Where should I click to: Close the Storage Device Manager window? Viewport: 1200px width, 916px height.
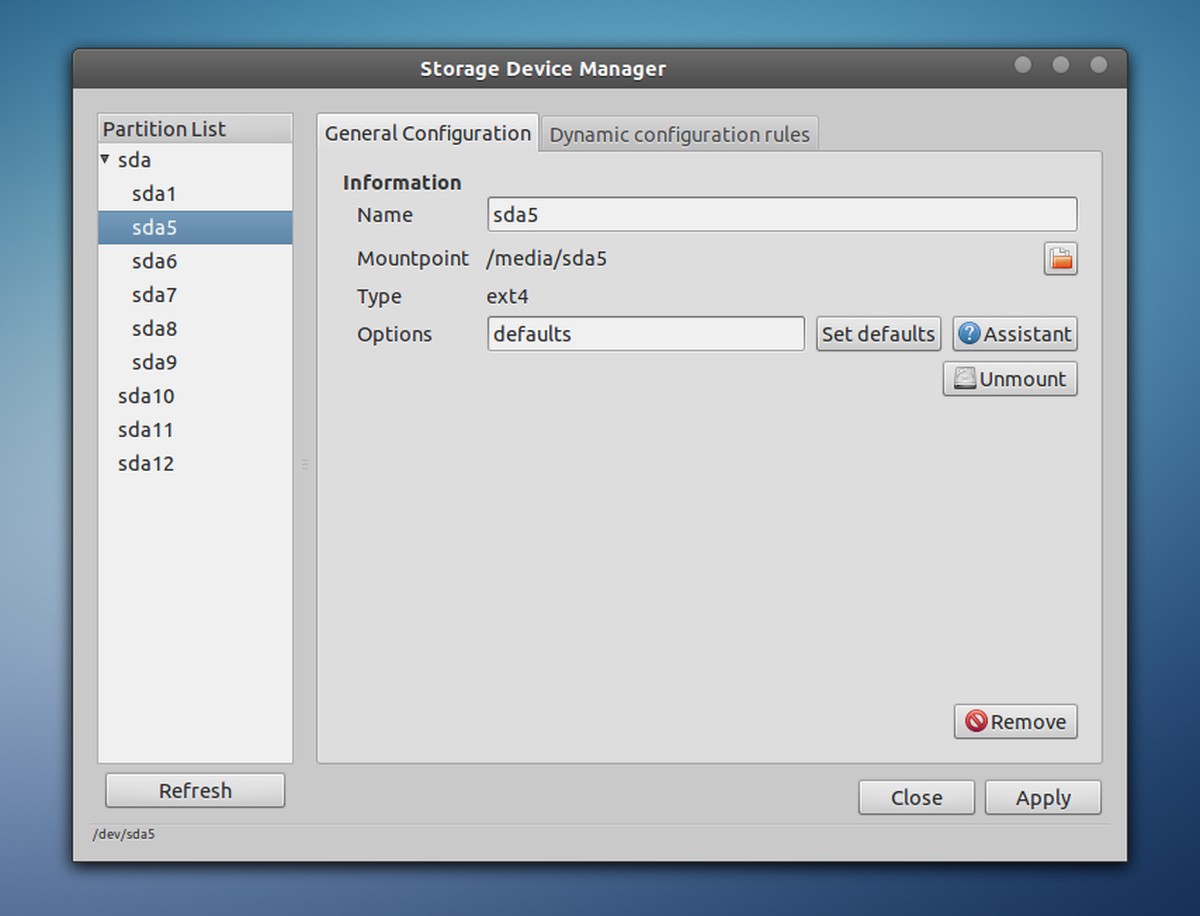coord(916,797)
